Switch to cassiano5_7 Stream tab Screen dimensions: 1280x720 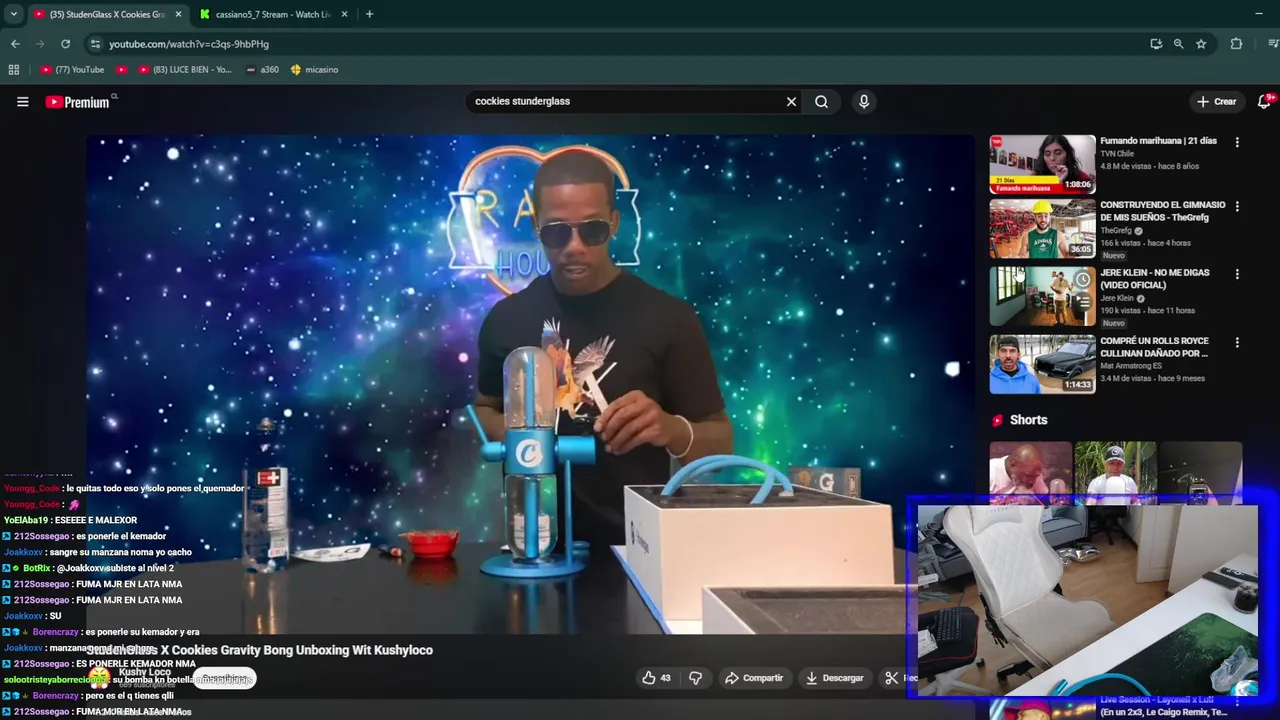274,14
